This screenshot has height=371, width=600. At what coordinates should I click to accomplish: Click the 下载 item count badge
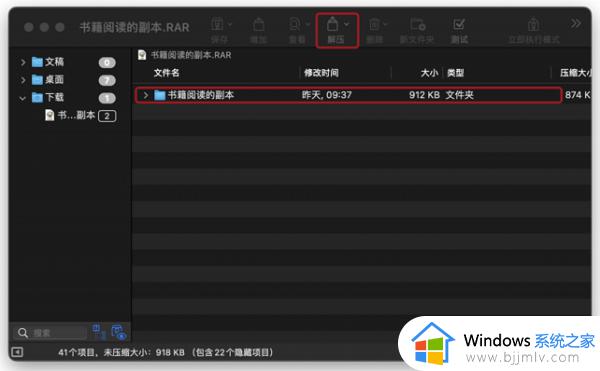pos(107,98)
